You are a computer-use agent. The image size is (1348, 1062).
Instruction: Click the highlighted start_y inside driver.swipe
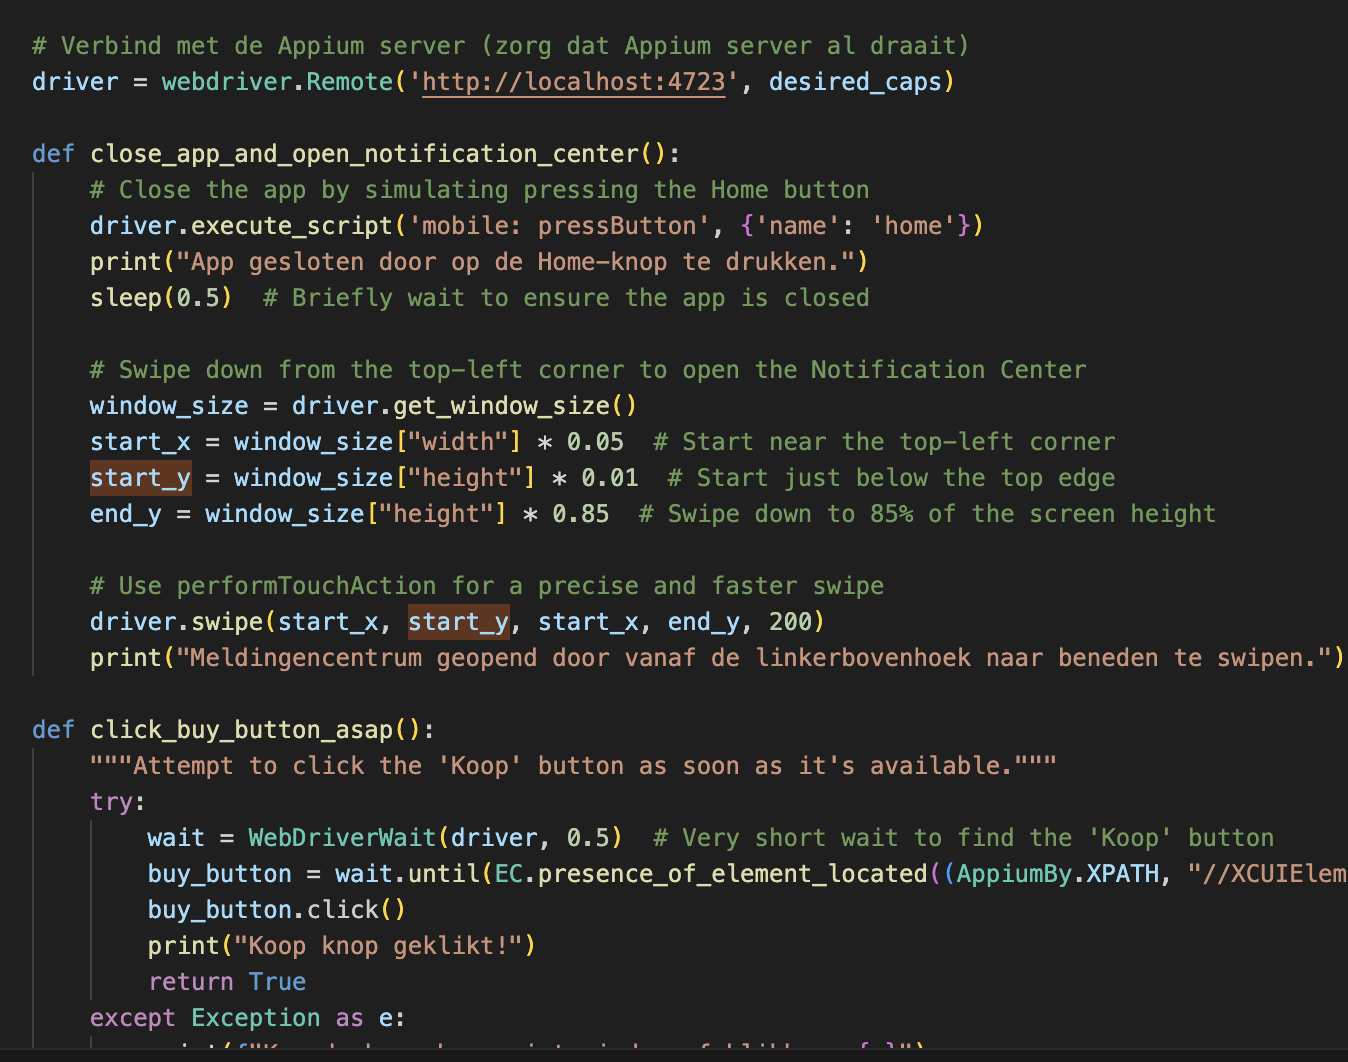click(x=457, y=621)
